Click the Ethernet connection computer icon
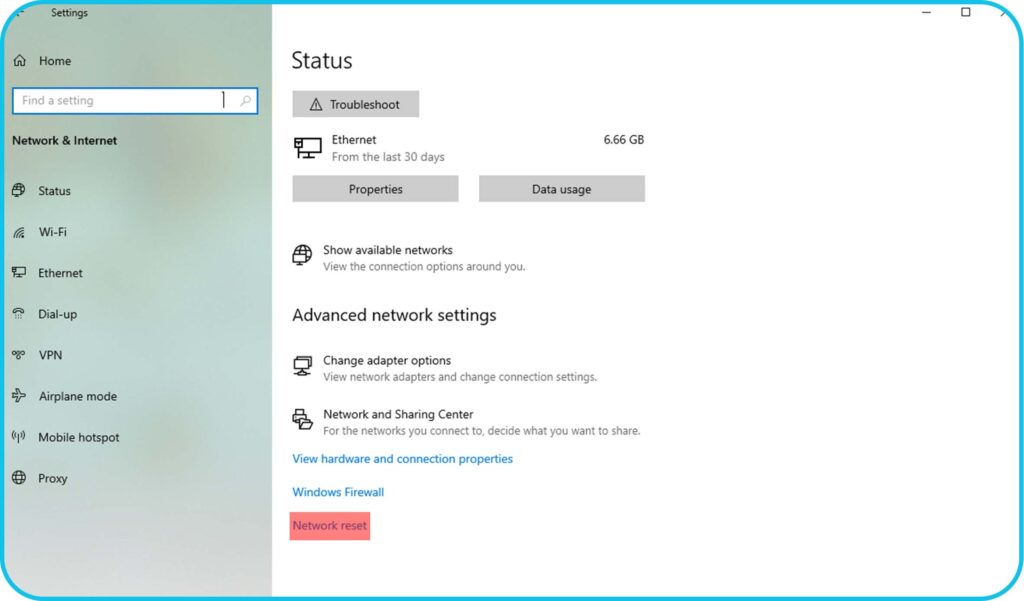 (x=308, y=148)
